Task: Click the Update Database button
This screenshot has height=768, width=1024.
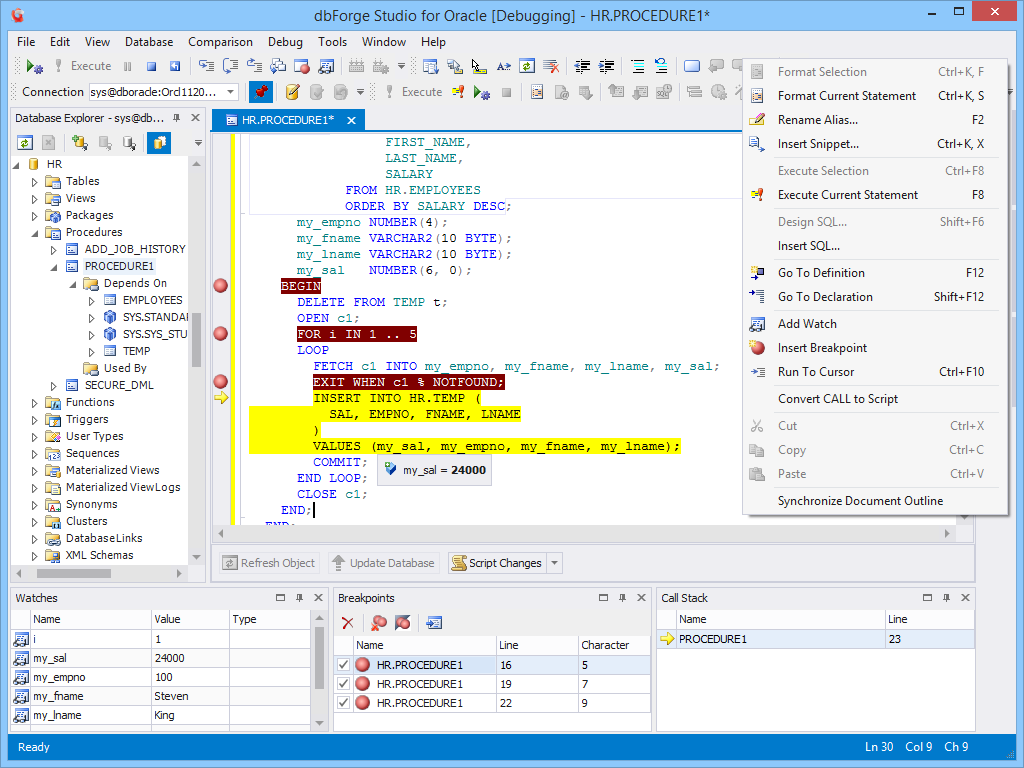Action: 383,563
